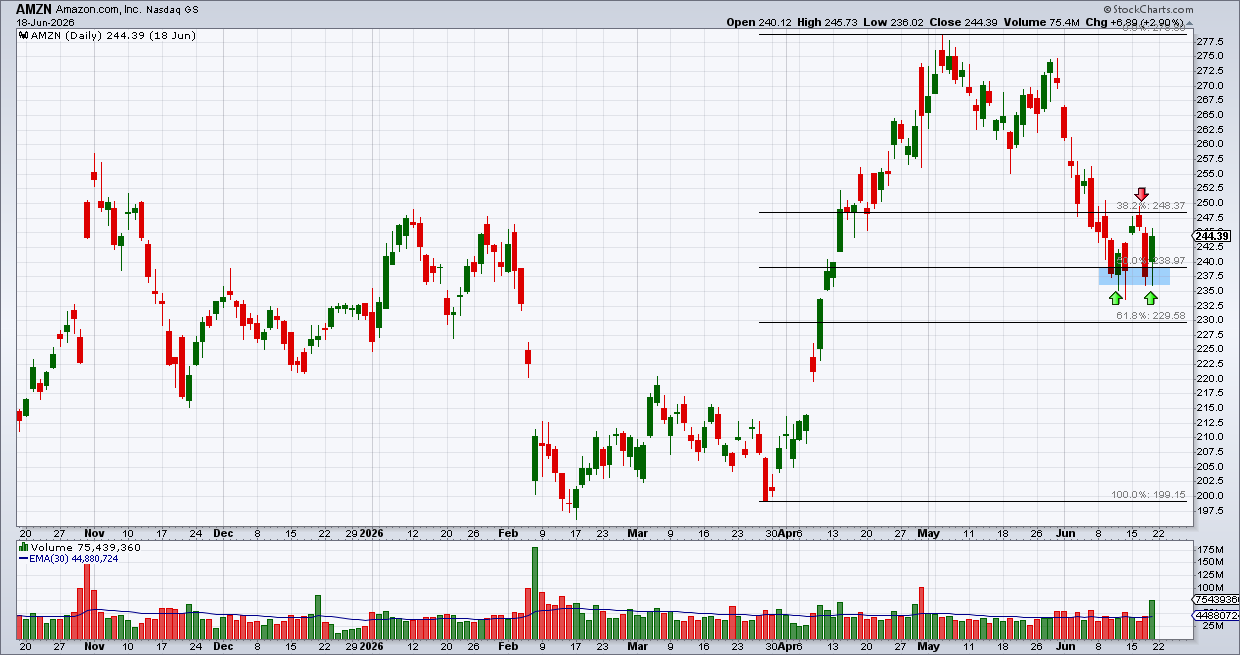Click the red down arrow above the 38.2% line
Image resolution: width=1240 pixels, height=655 pixels.
(1141, 193)
